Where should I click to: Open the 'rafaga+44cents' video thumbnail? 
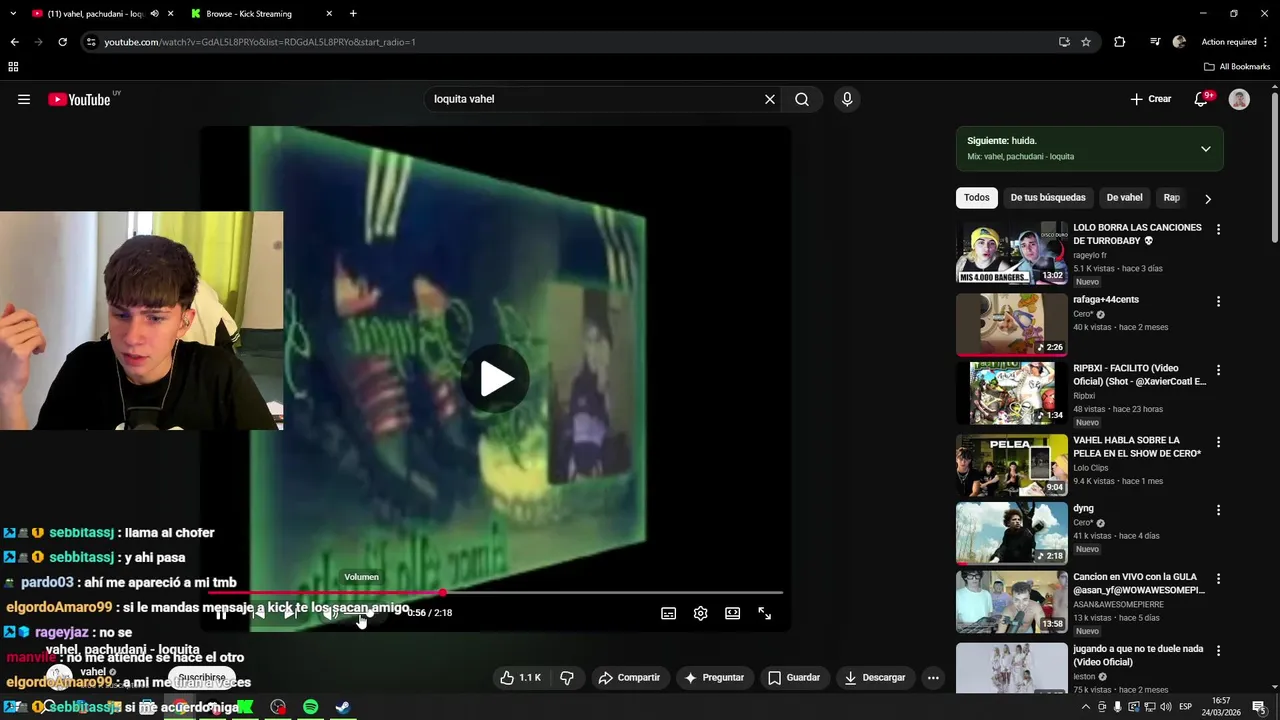pos(1012,324)
